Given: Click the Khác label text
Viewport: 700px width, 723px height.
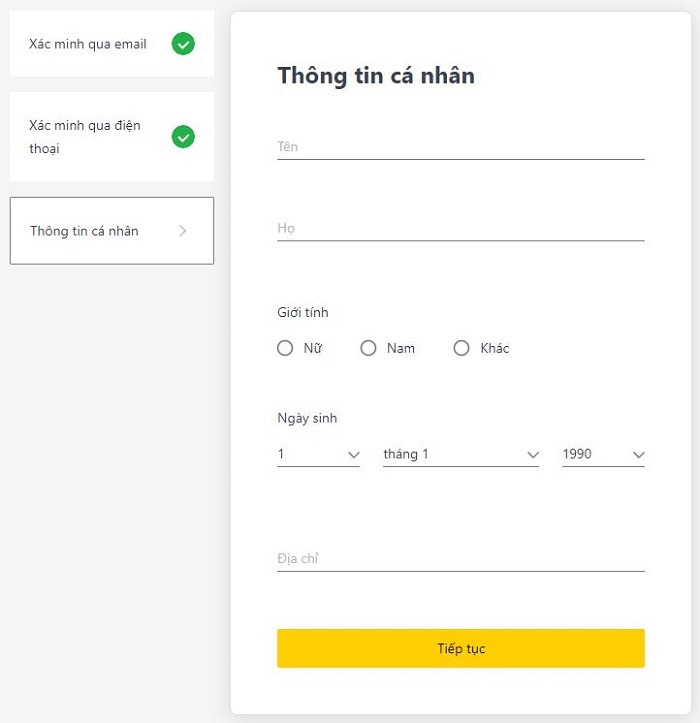Looking at the screenshot, I should click(x=495, y=348).
